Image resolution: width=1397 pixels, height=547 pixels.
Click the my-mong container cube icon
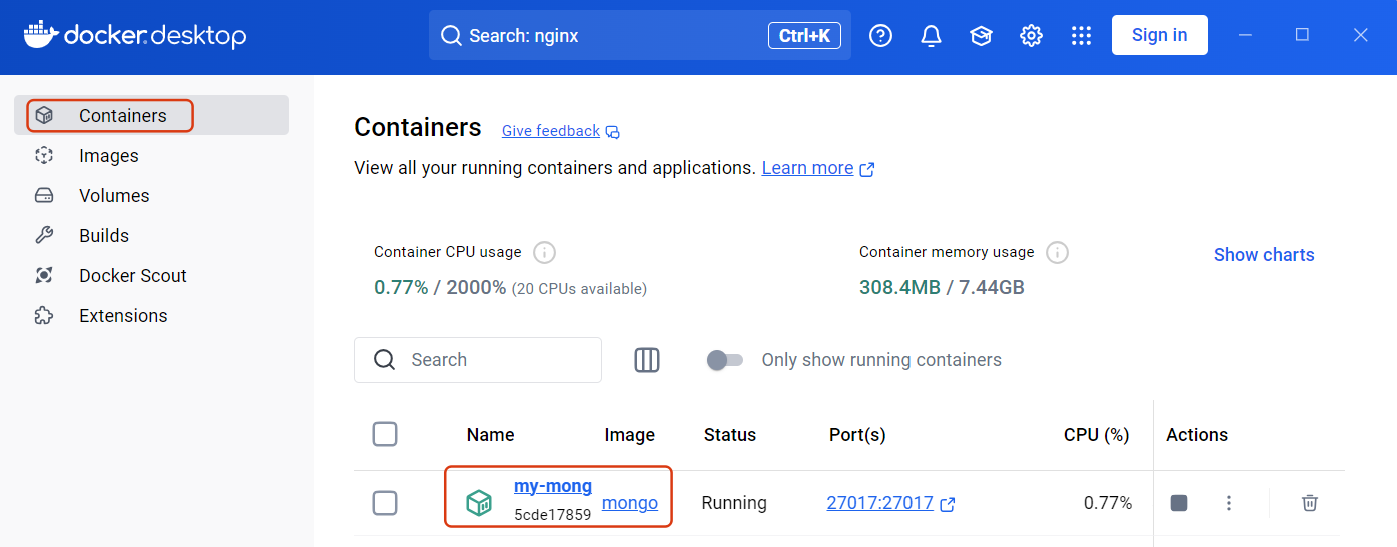point(480,503)
